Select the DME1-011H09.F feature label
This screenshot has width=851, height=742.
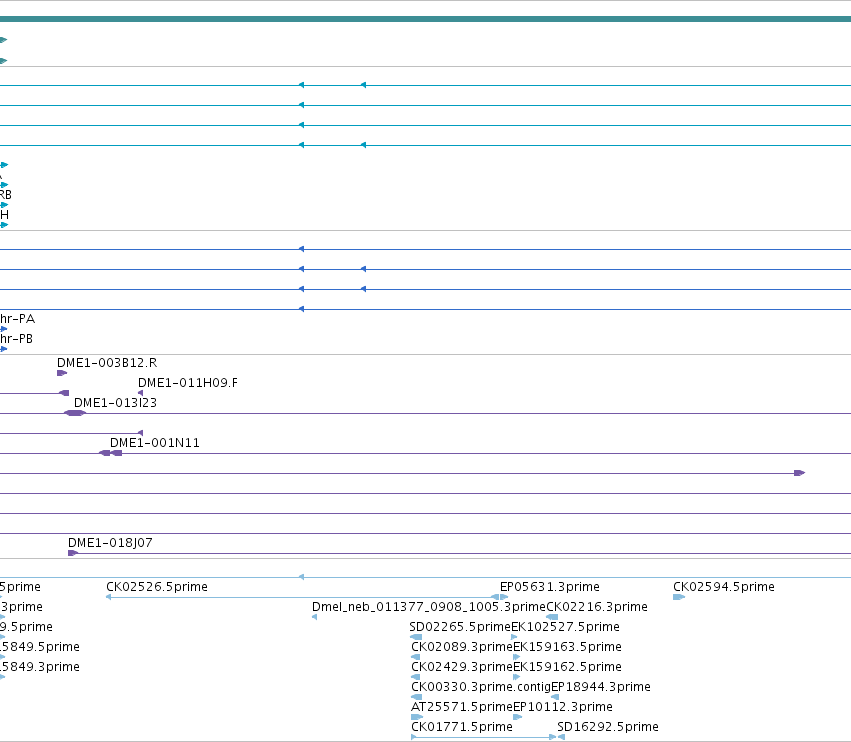188,383
